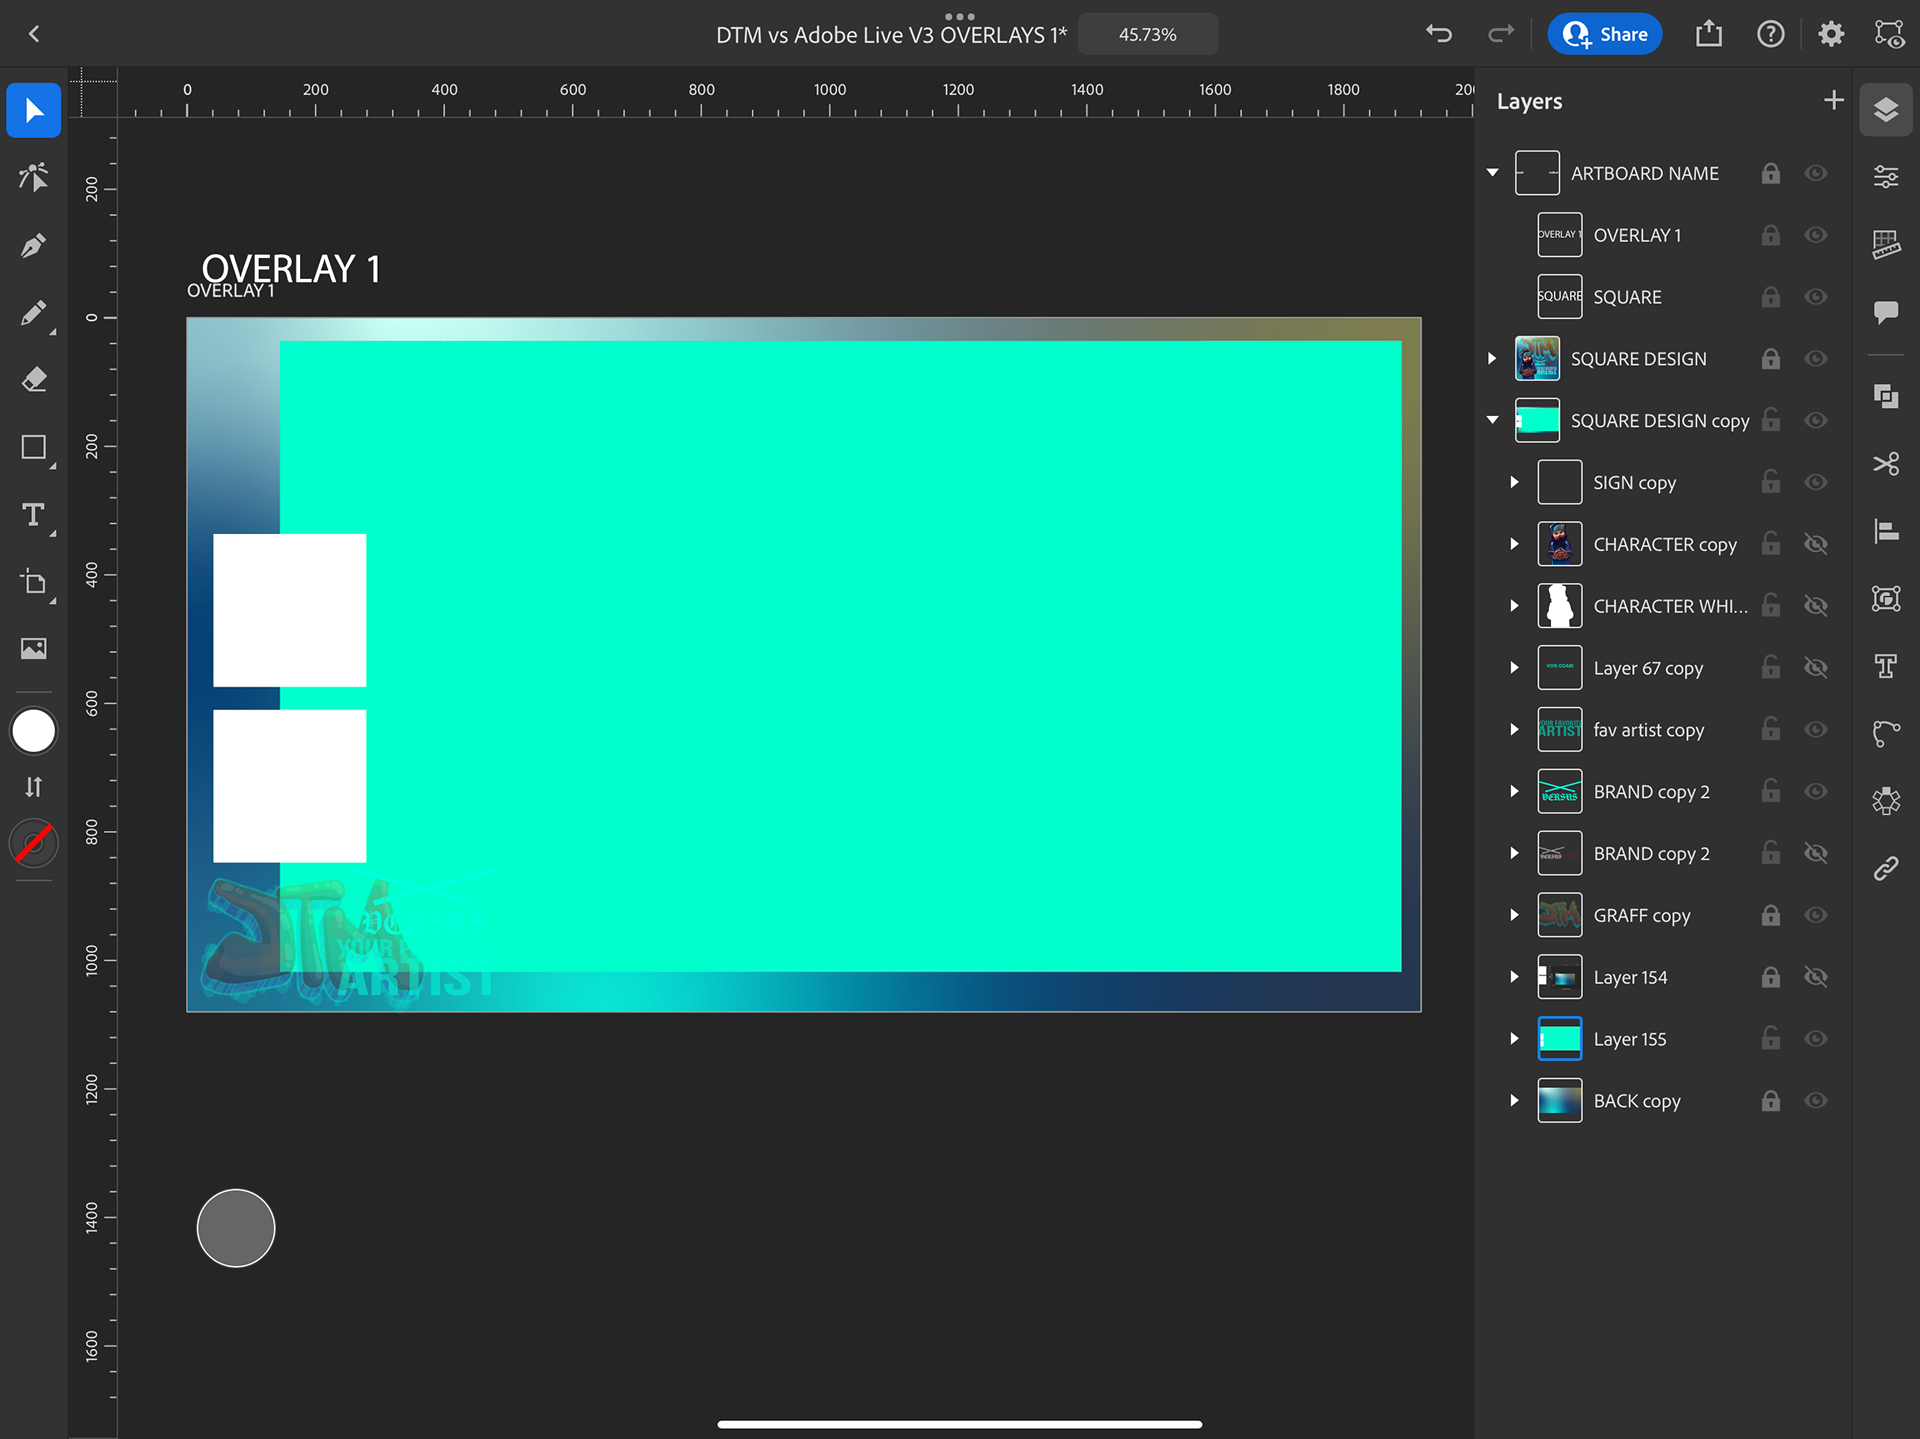1920x1439 pixels.
Task: Collapse the ARTBOARD NAME group
Action: pyautogui.click(x=1493, y=173)
